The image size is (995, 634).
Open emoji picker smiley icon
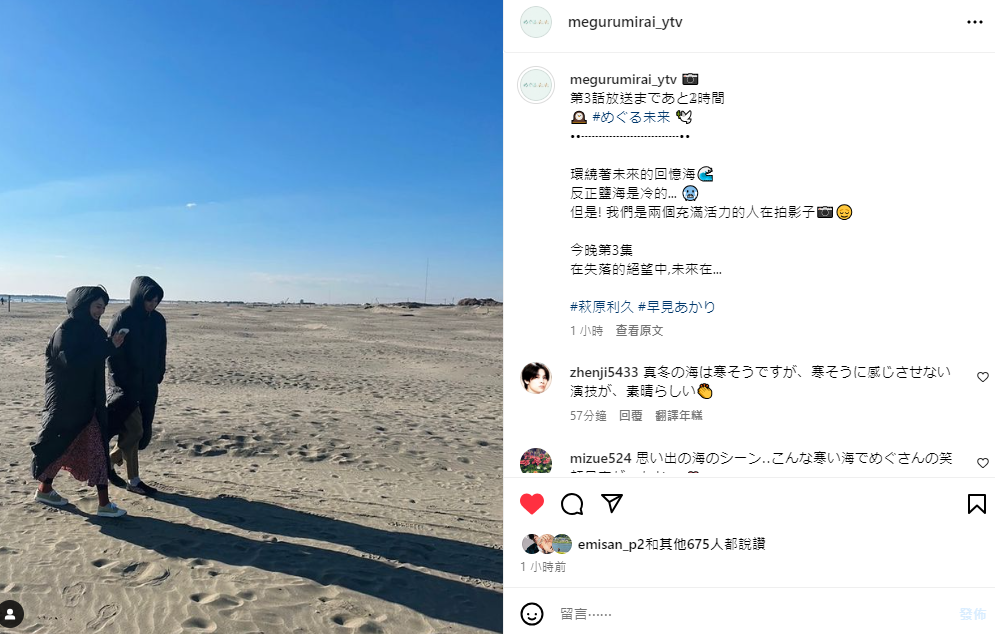[x=532, y=614]
